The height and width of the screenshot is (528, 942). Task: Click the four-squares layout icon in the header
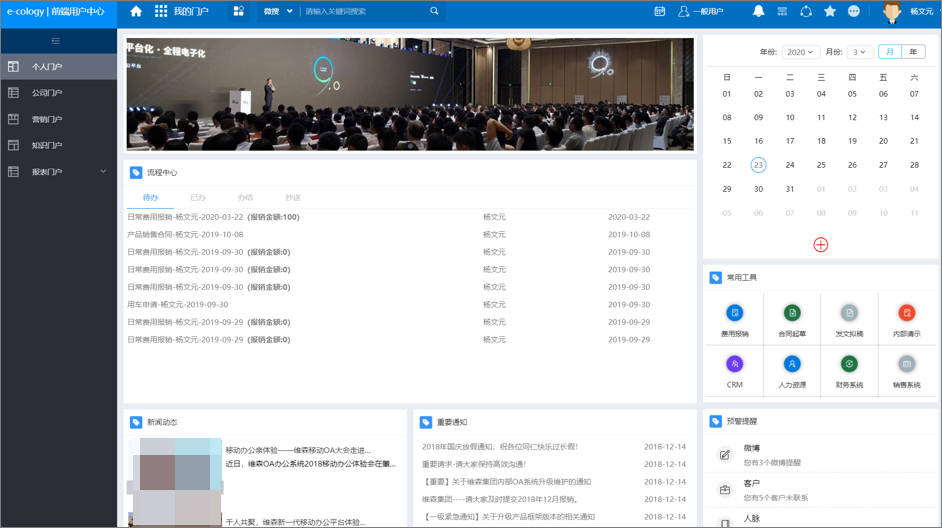pyautogui.click(x=239, y=11)
